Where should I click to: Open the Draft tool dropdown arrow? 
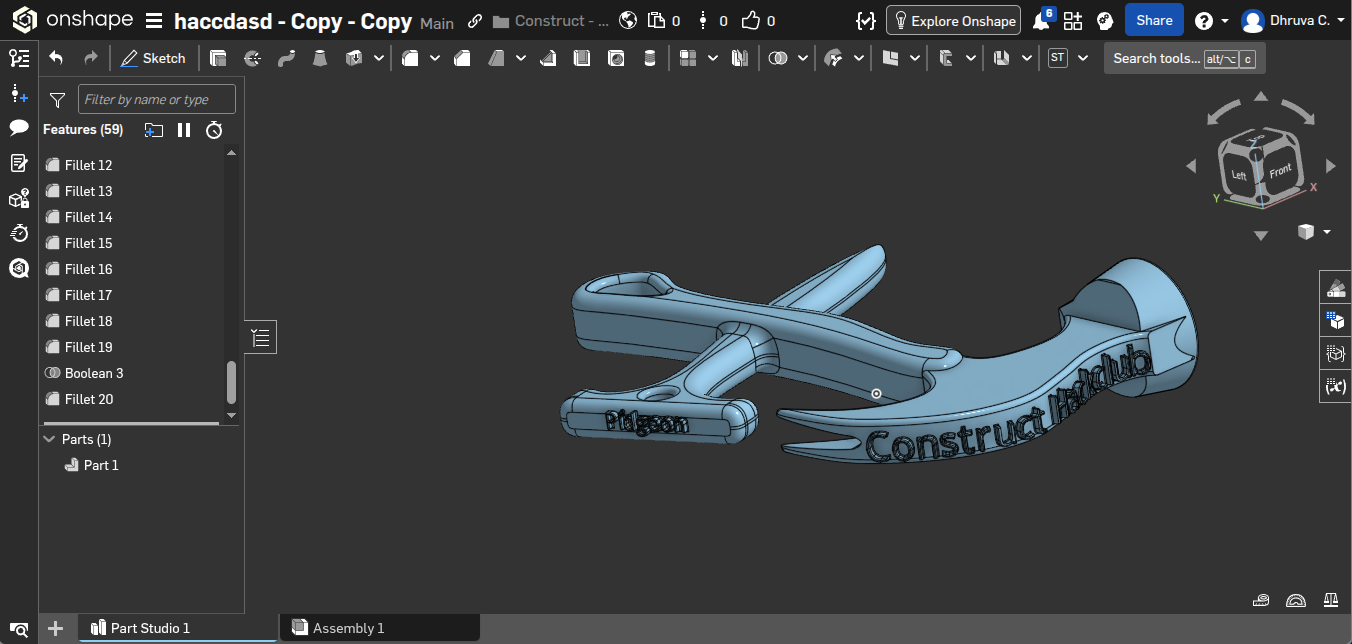tap(521, 58)
